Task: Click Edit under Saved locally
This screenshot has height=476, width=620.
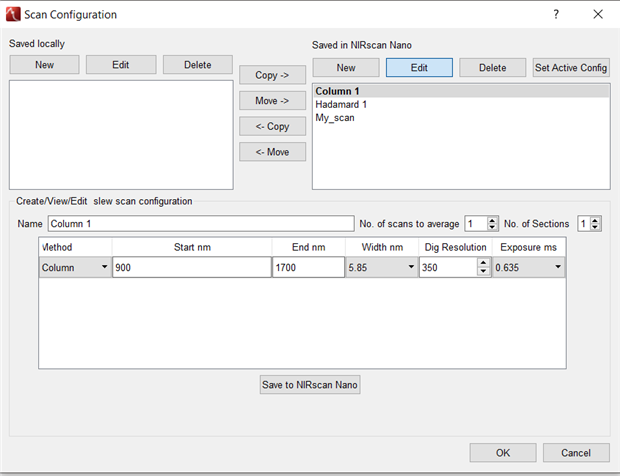Action: (x=121, y=65)
